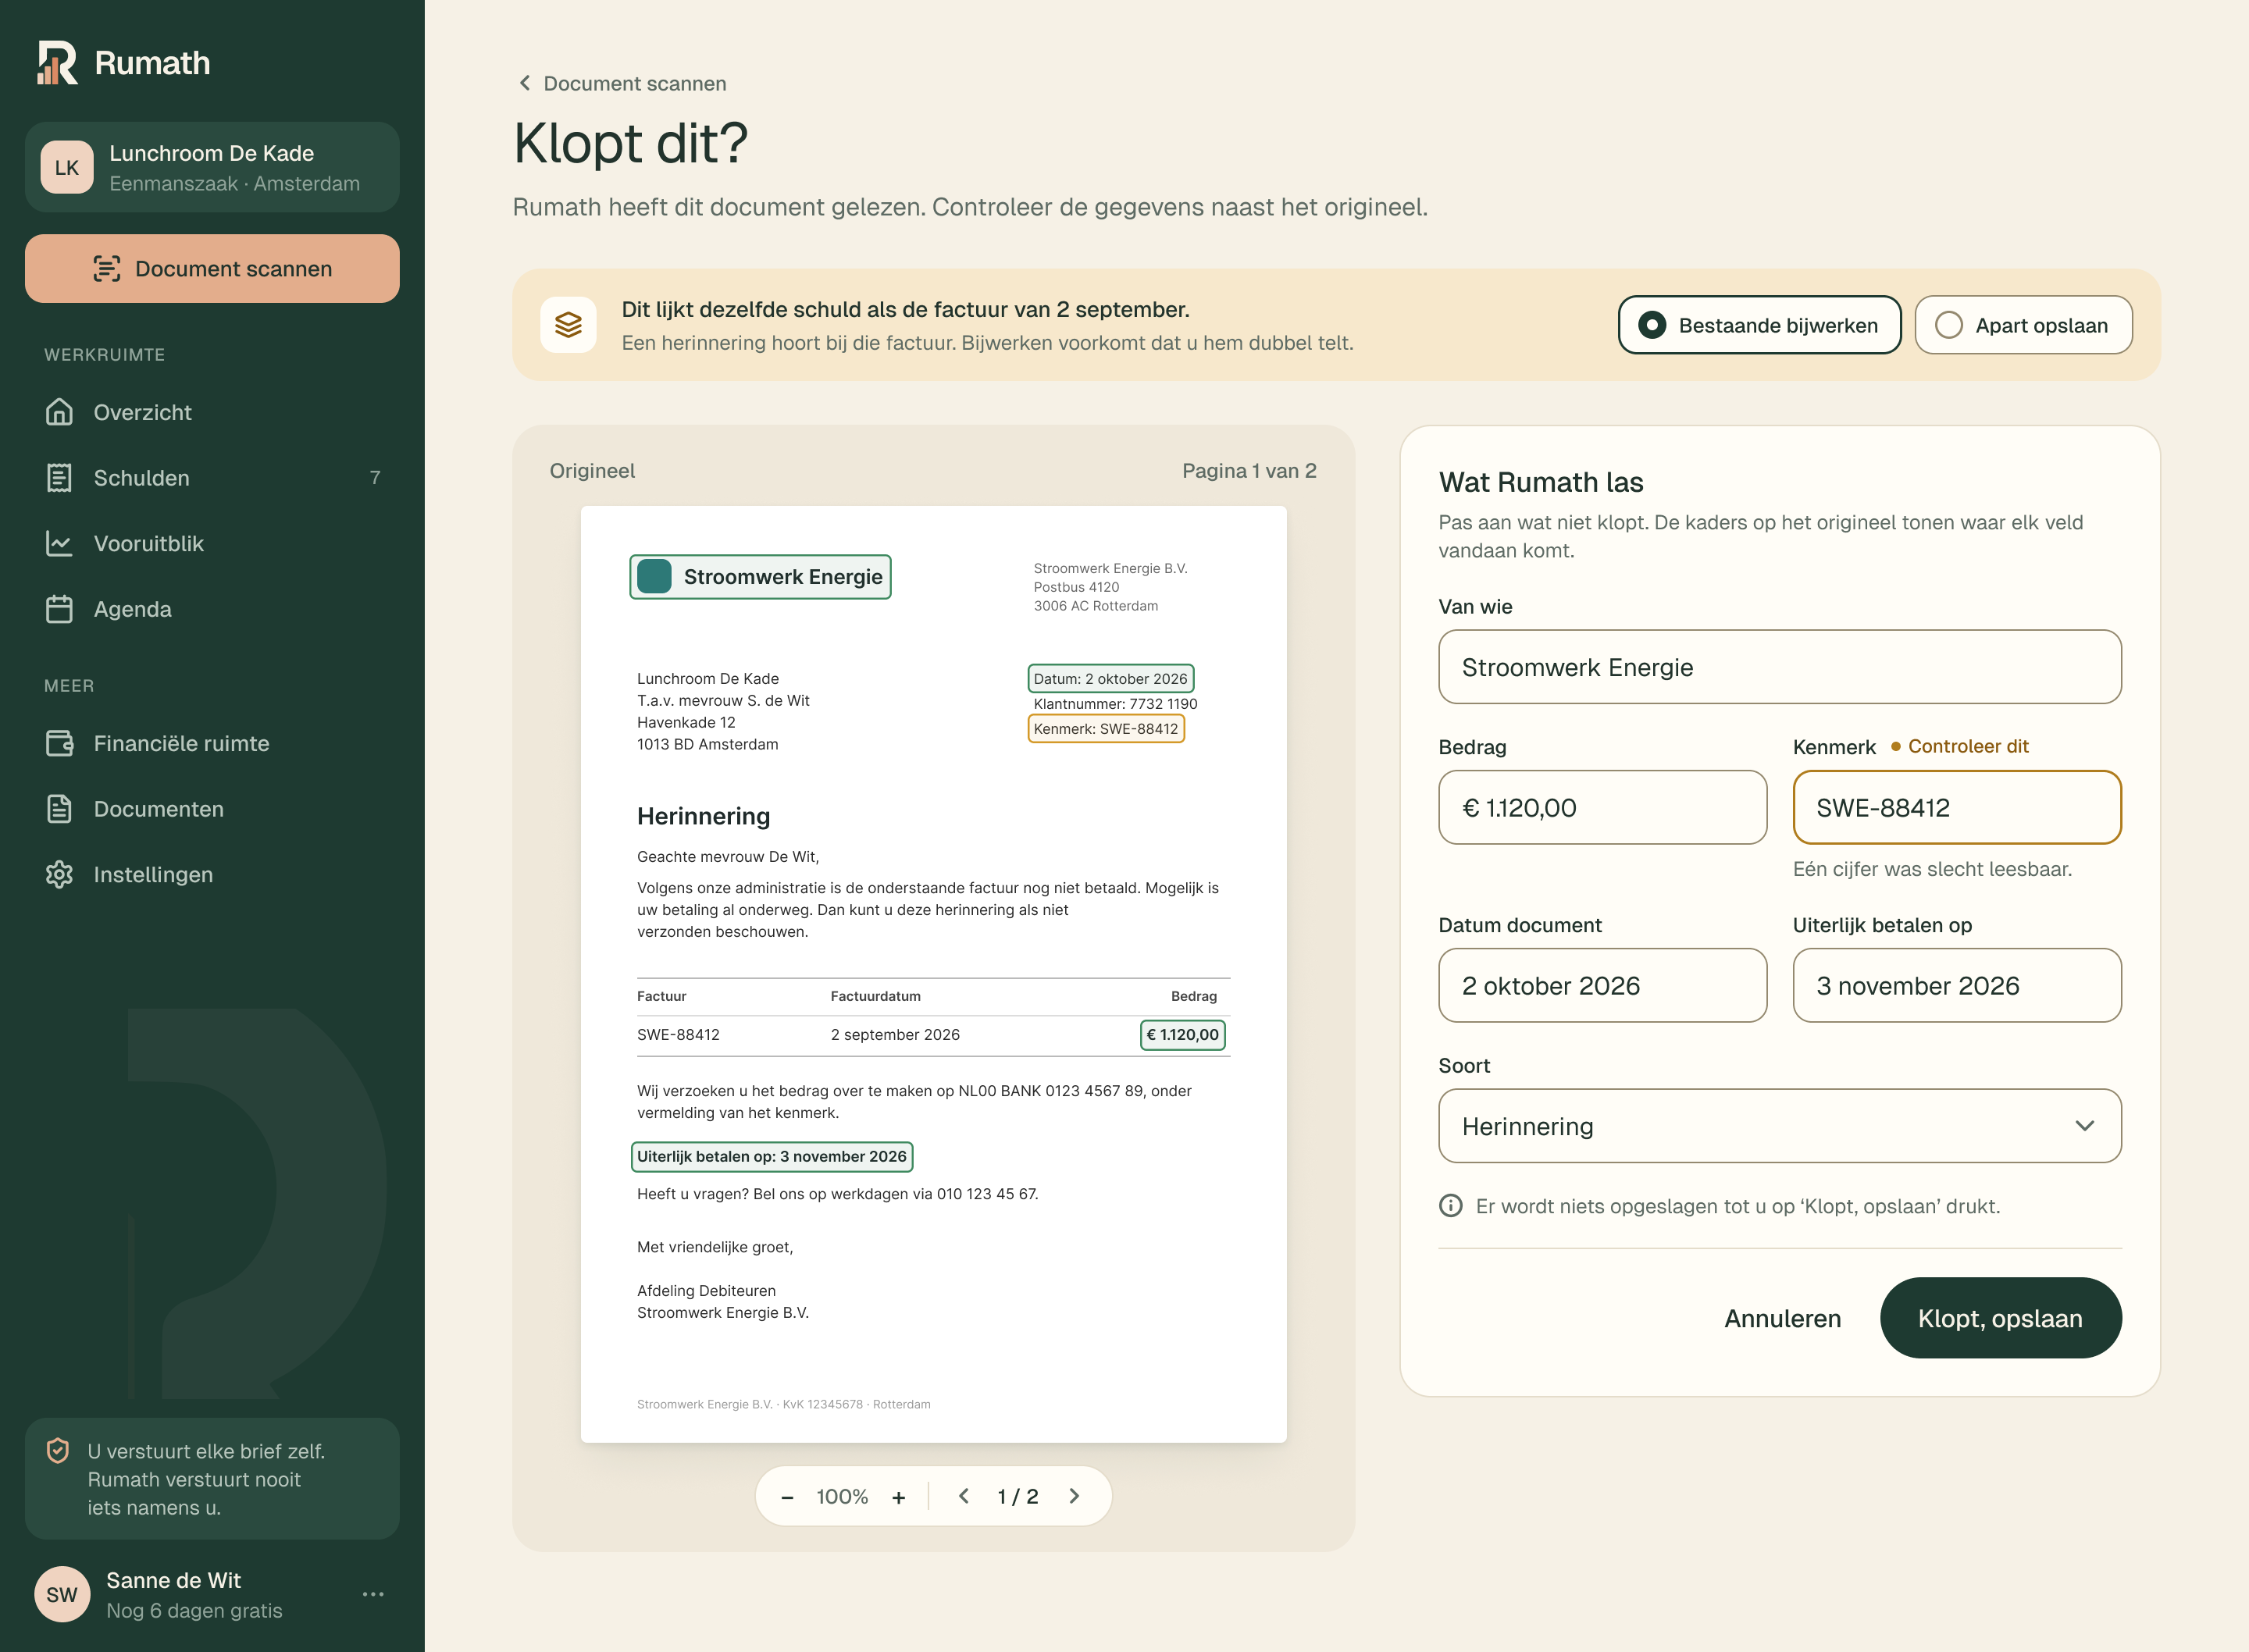
Task: Click the LK company avatar
Action: click(x=67, y=167)
